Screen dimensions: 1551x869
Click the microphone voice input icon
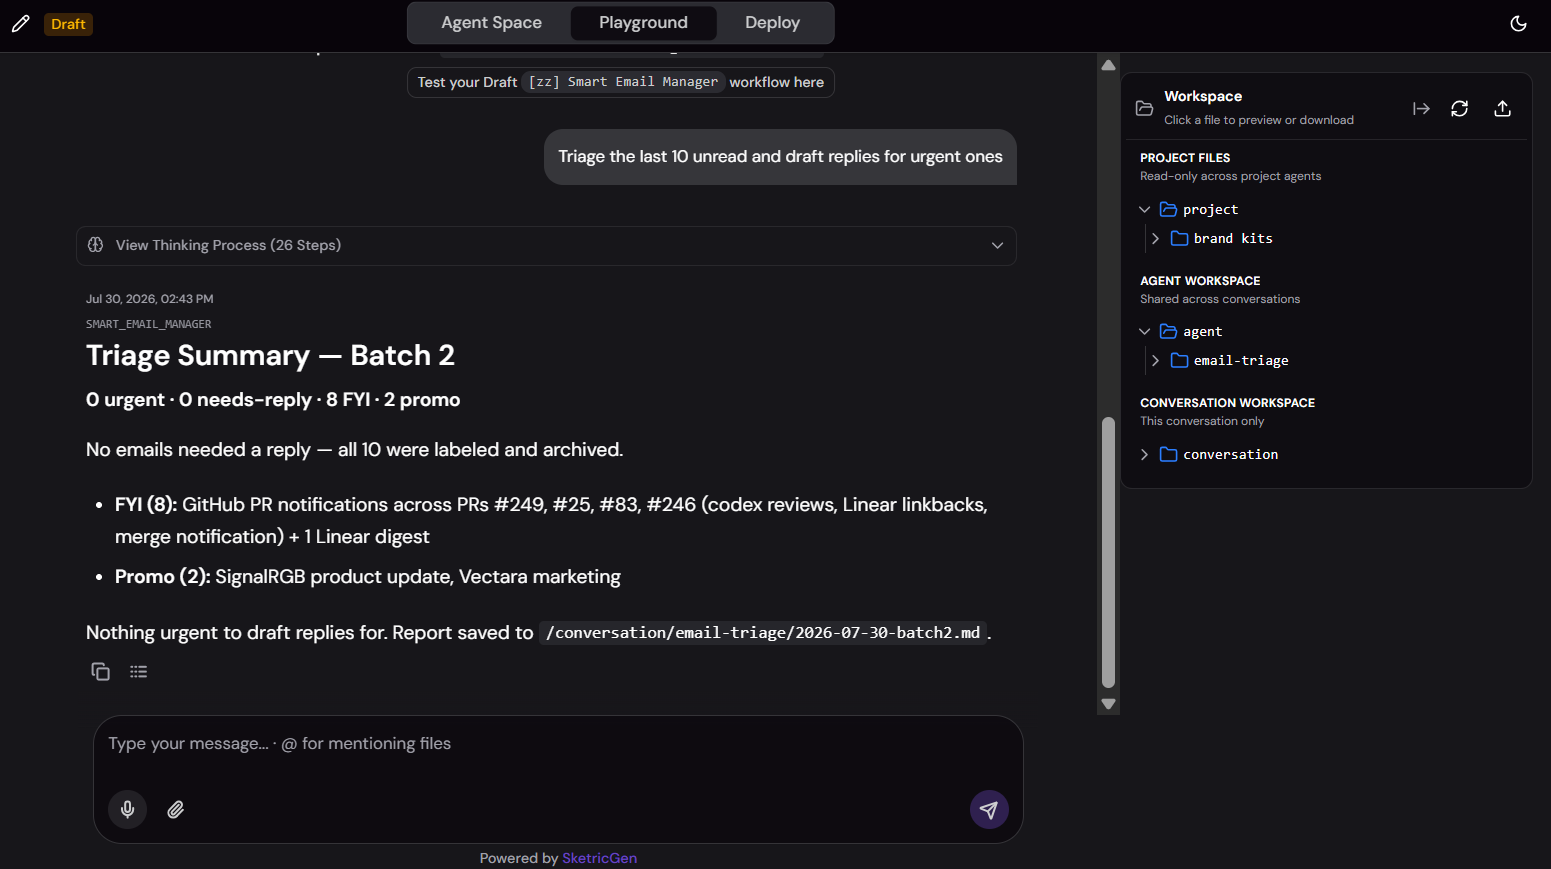[x=128, y=809]
